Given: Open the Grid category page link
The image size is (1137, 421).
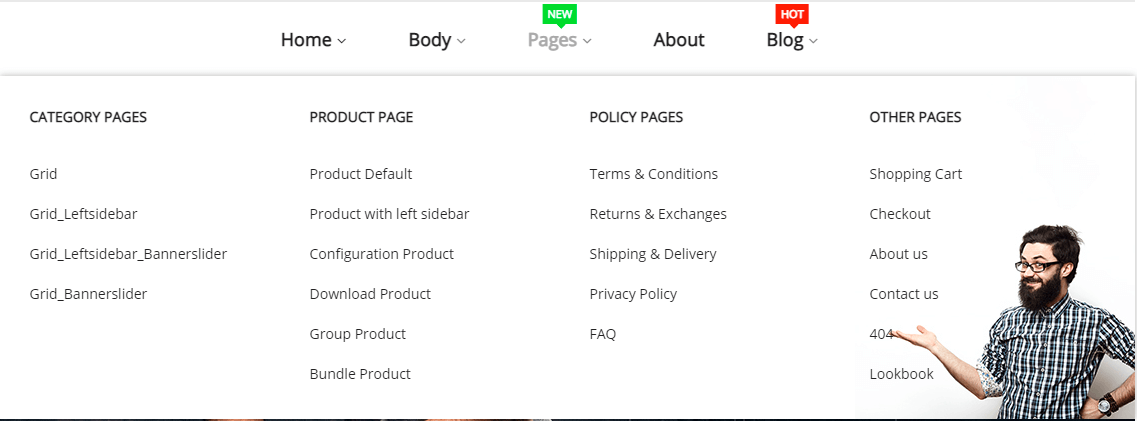Looking at the screenshot, I should coord(44,174).
